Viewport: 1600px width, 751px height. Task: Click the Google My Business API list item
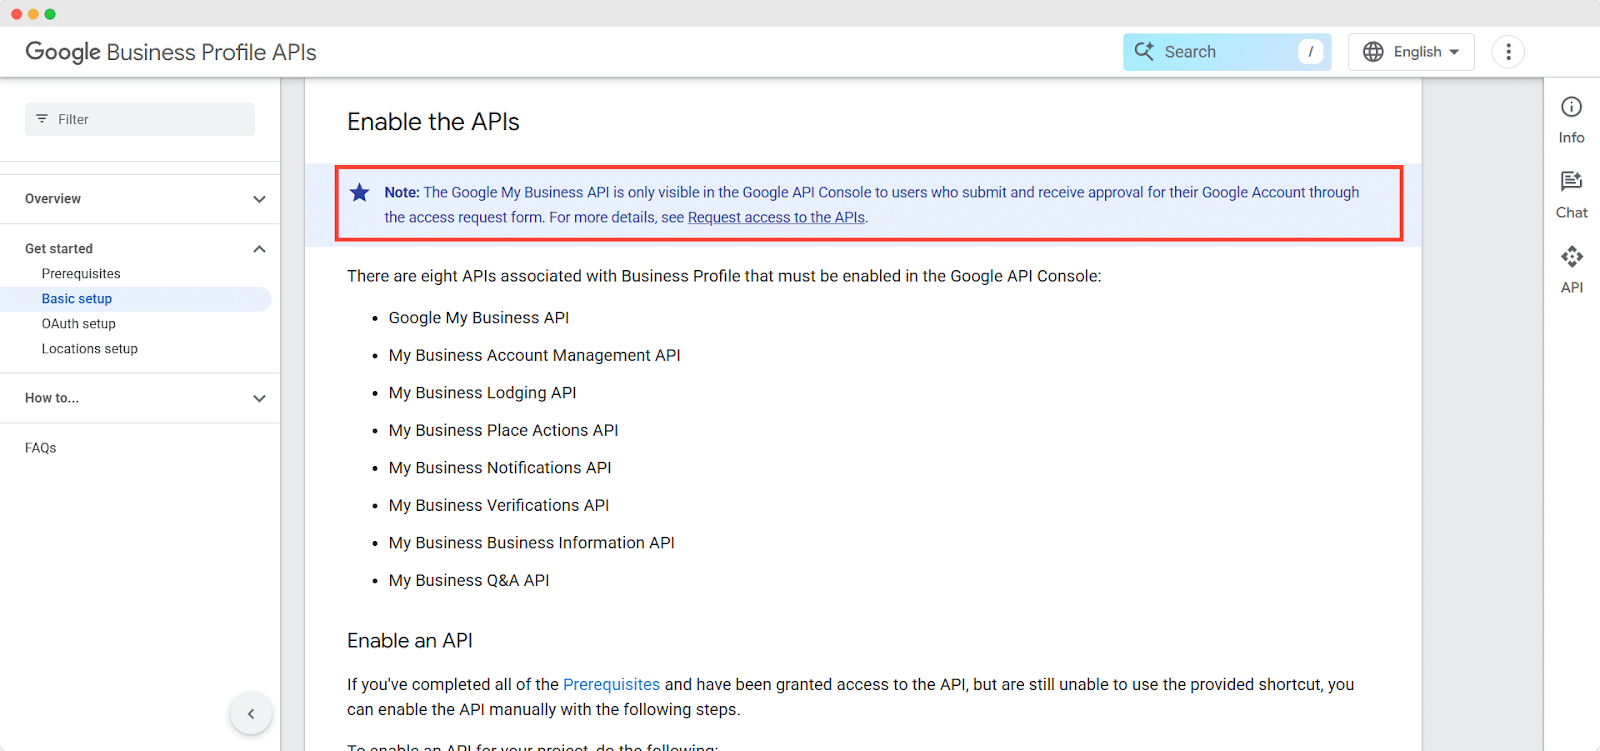point(479,318)
